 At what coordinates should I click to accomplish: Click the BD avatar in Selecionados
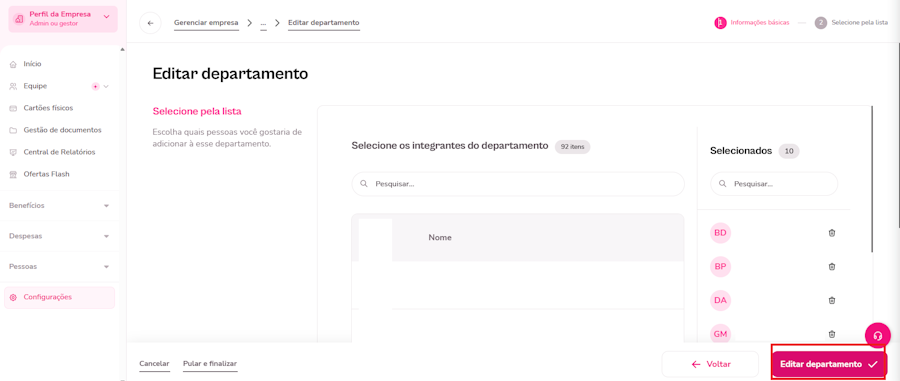721,233
